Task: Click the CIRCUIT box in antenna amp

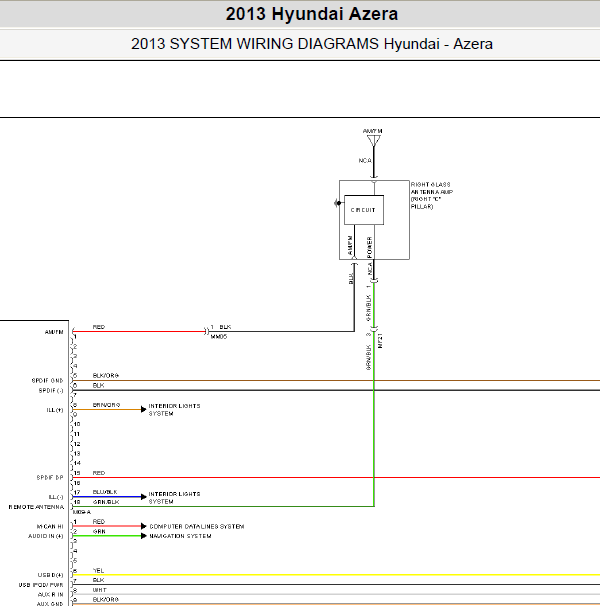Action: (364, 210)
